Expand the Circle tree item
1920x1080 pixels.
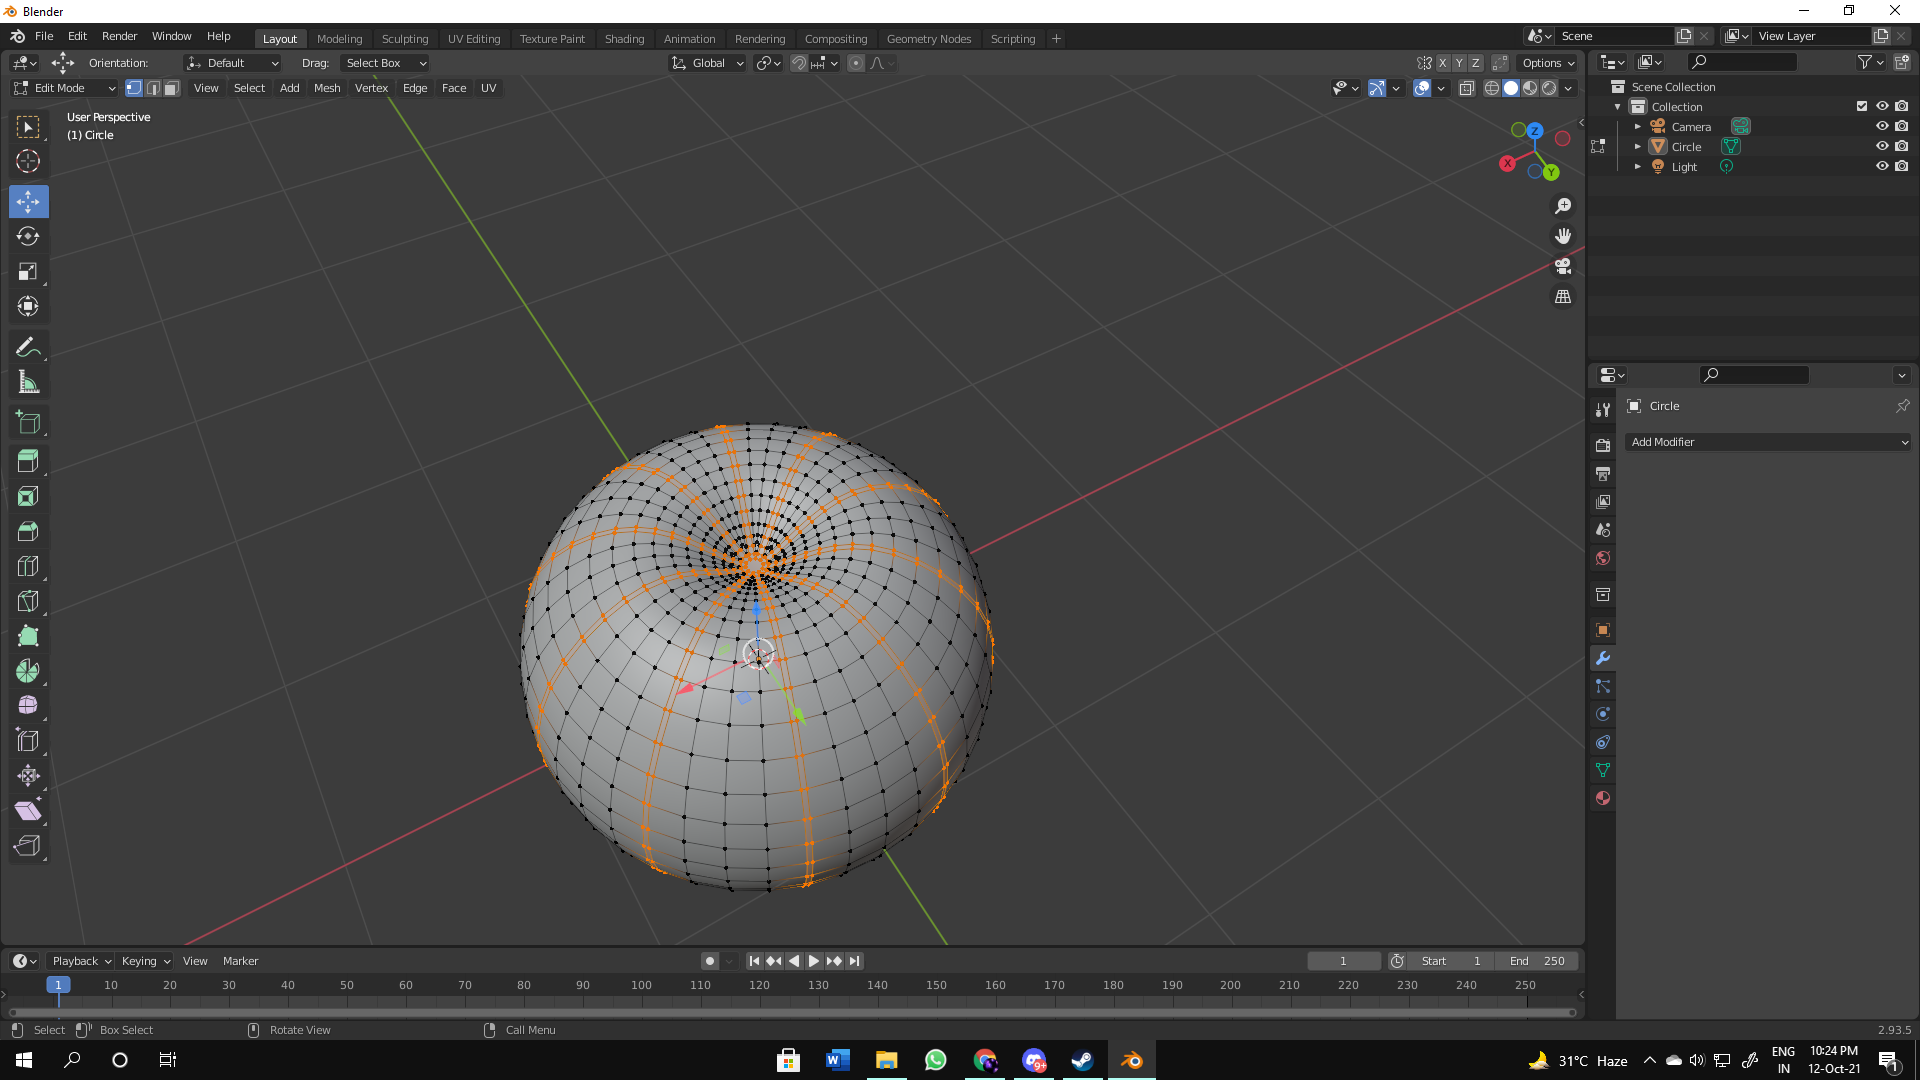tap(1637, 147)
